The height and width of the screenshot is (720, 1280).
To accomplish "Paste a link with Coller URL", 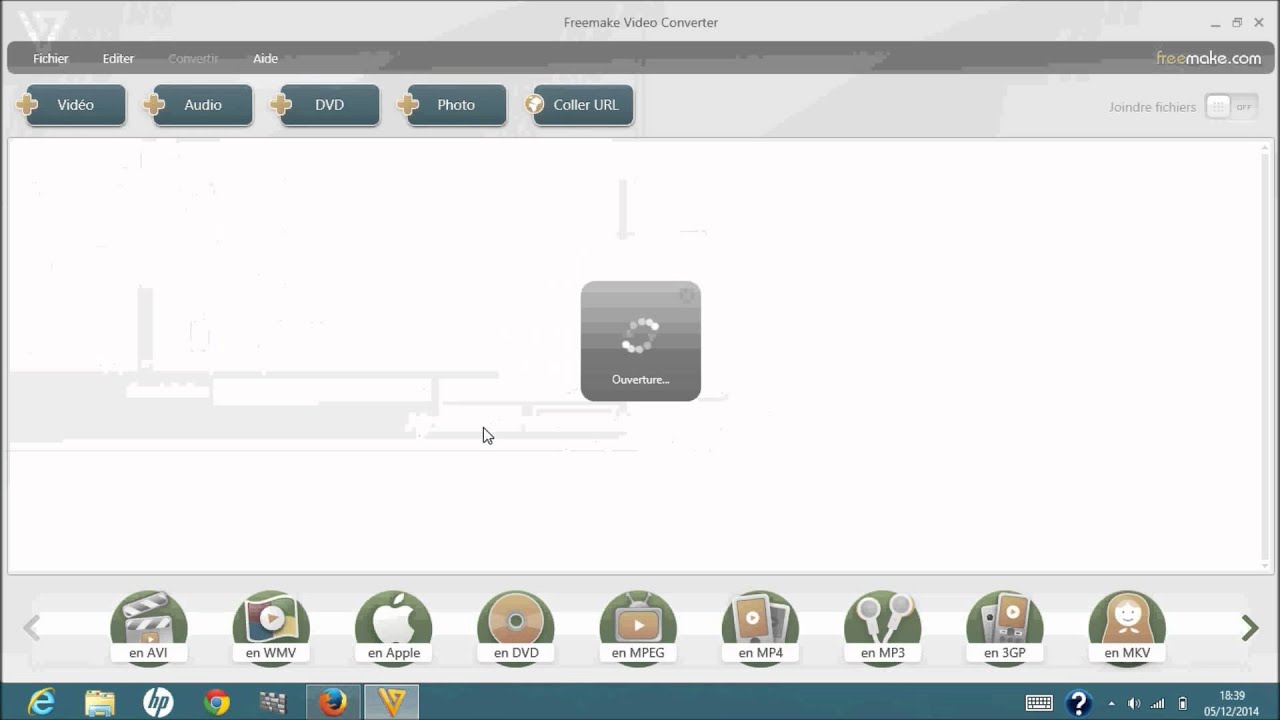I will pyautogui.click(x=579, y=105).
